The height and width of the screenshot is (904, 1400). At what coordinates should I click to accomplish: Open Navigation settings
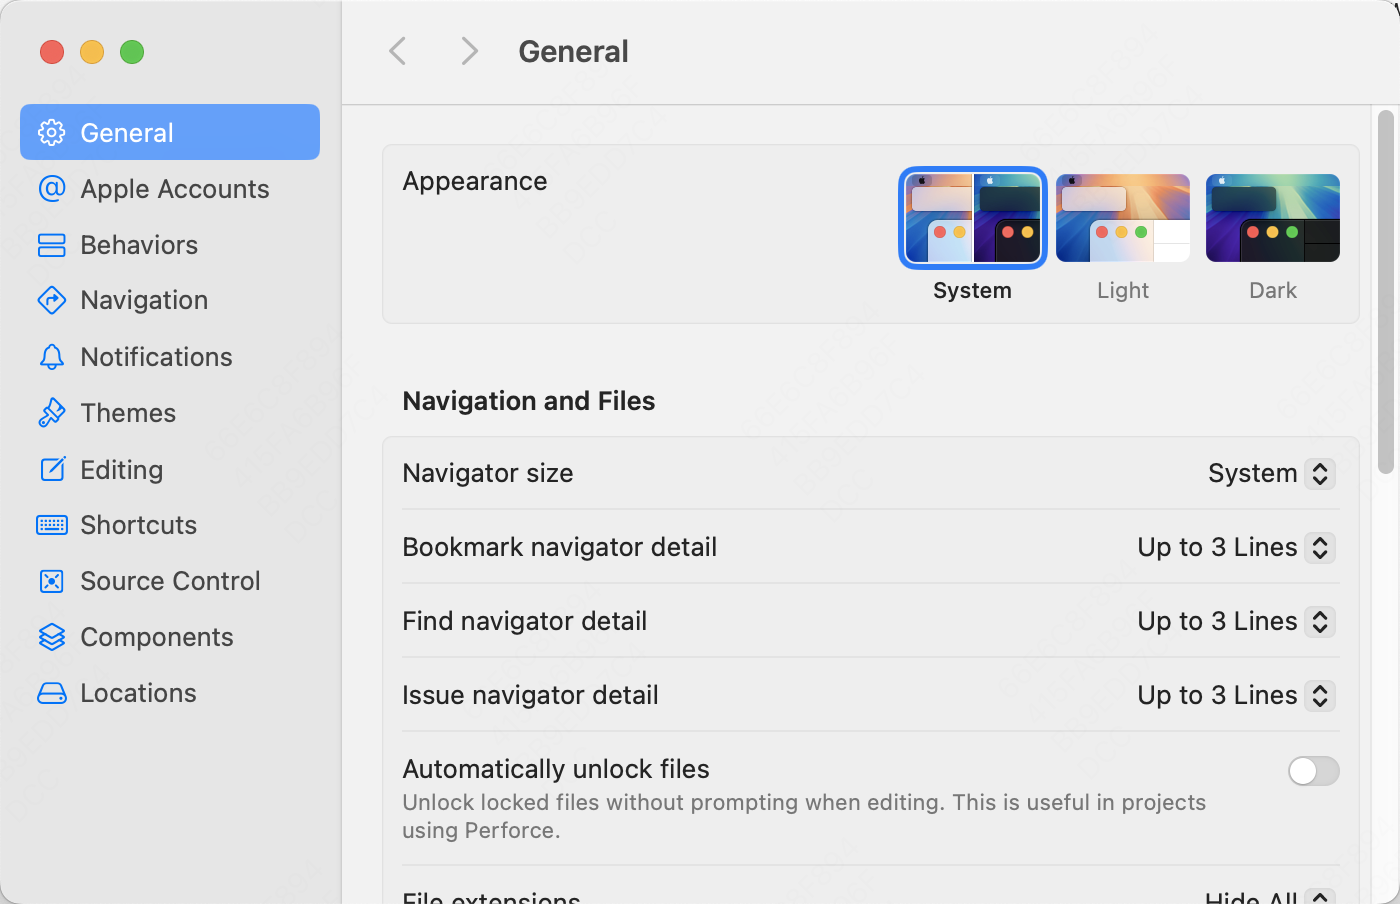[x=170, y=300]
